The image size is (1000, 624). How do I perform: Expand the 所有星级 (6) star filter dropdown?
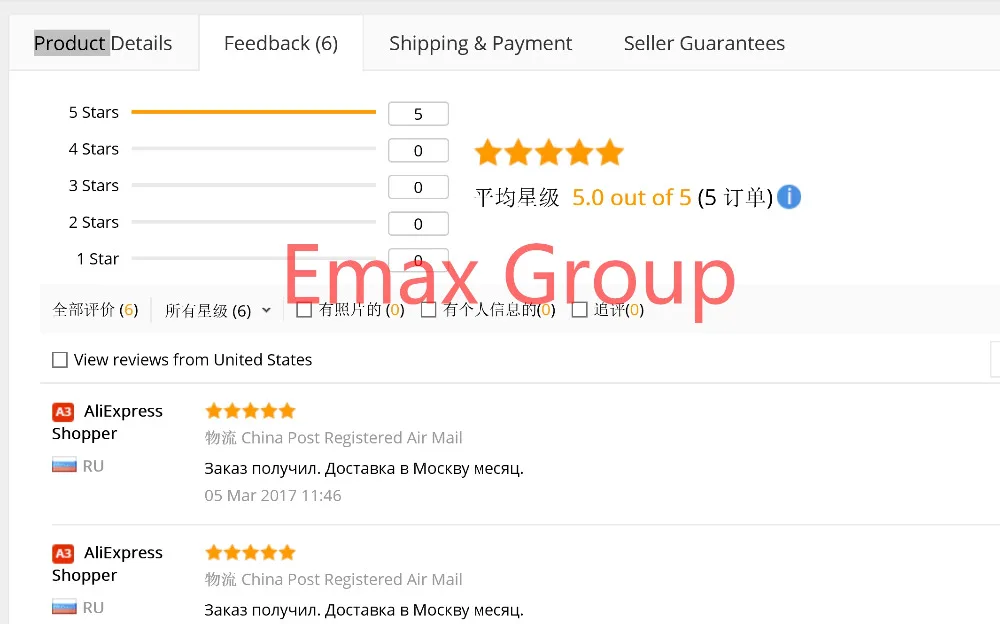(217, 311)
